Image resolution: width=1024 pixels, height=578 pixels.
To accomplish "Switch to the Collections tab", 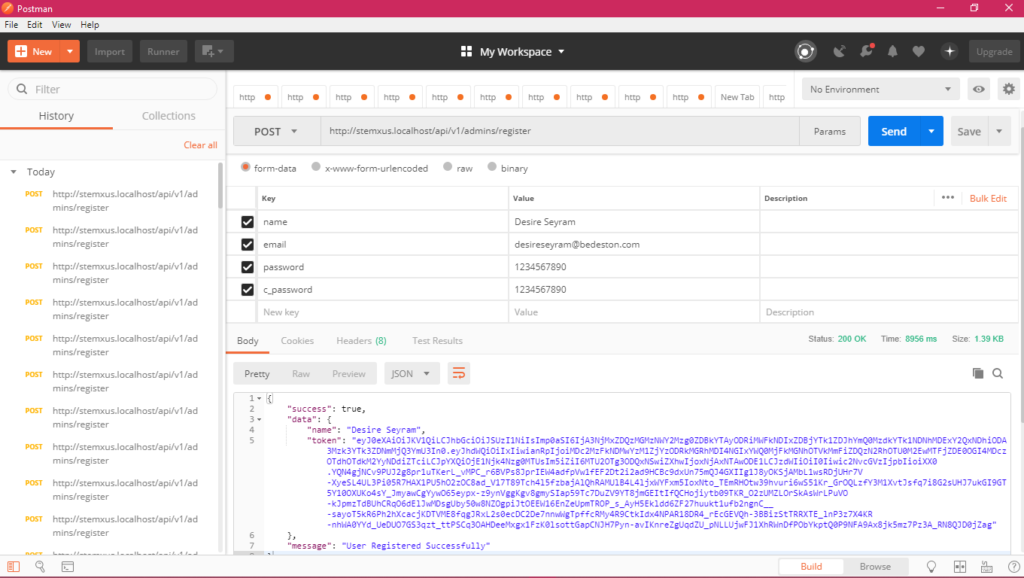I will point(168,116).
